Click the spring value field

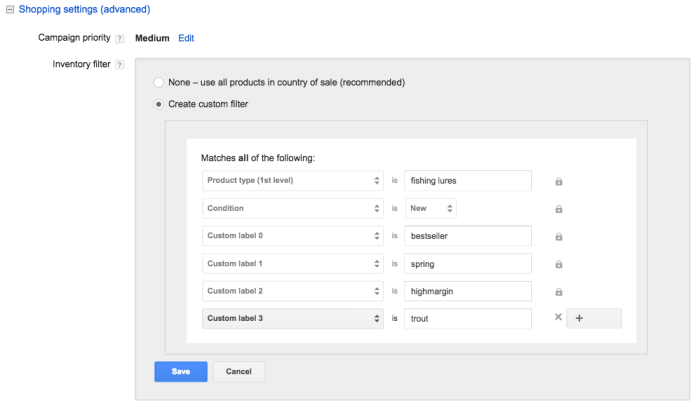[468, 263]
